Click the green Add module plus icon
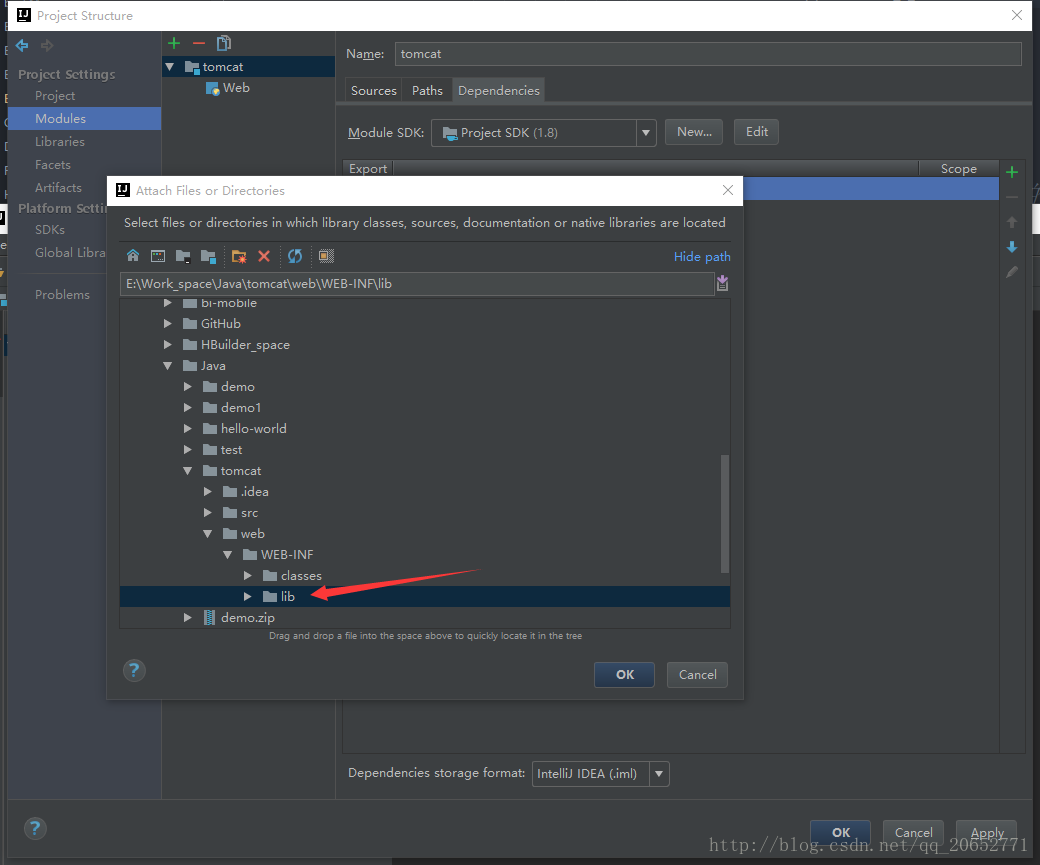Viewport: 1040px width, 865px height. click(x=174, y=44)
